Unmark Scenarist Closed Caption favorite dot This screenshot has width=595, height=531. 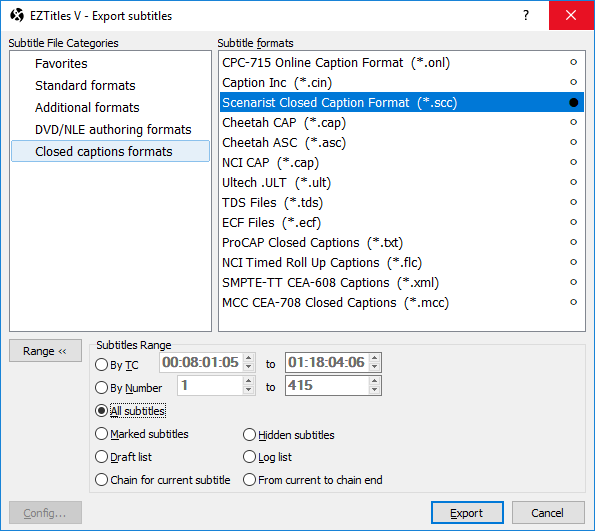tap(573, 102)
